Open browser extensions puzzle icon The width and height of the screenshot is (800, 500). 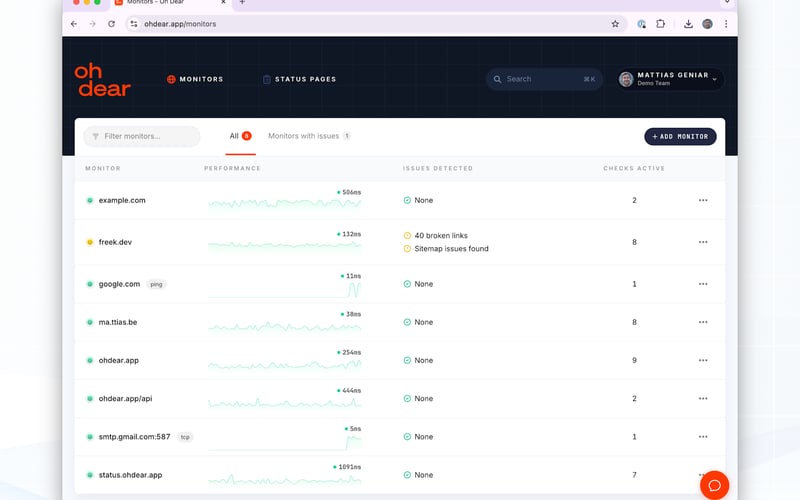click(660, 24)
